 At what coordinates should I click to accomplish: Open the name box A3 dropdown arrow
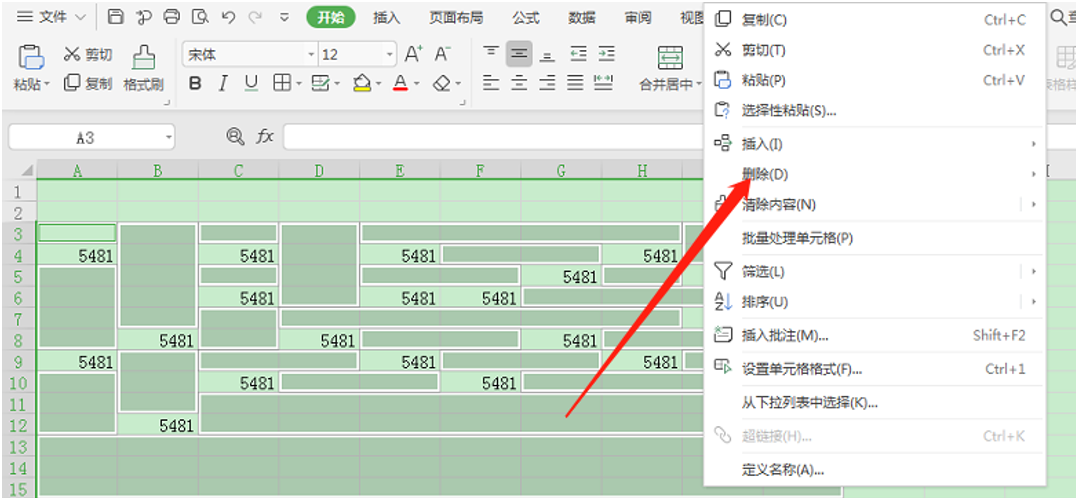(x=169, y=137)
